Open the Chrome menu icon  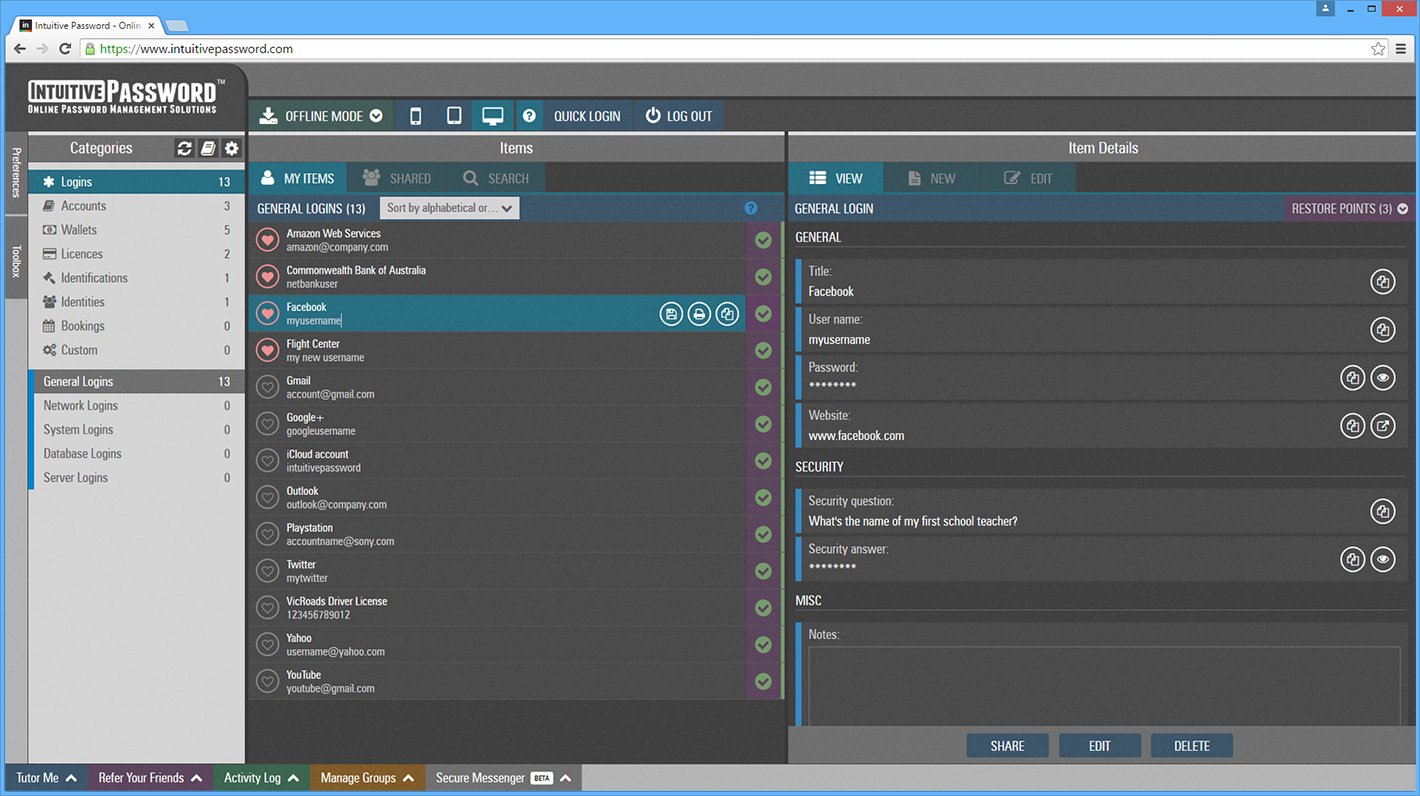[x=1401, y=48]
